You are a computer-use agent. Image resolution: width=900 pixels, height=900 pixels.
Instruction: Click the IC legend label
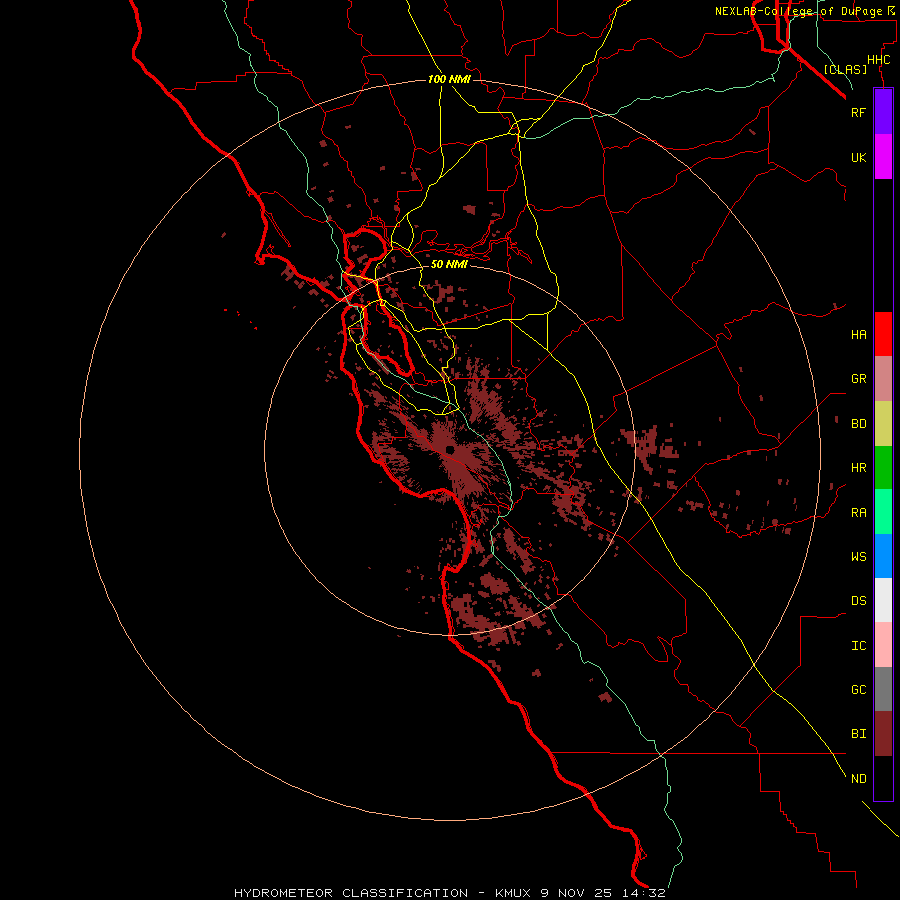point(858,646)
